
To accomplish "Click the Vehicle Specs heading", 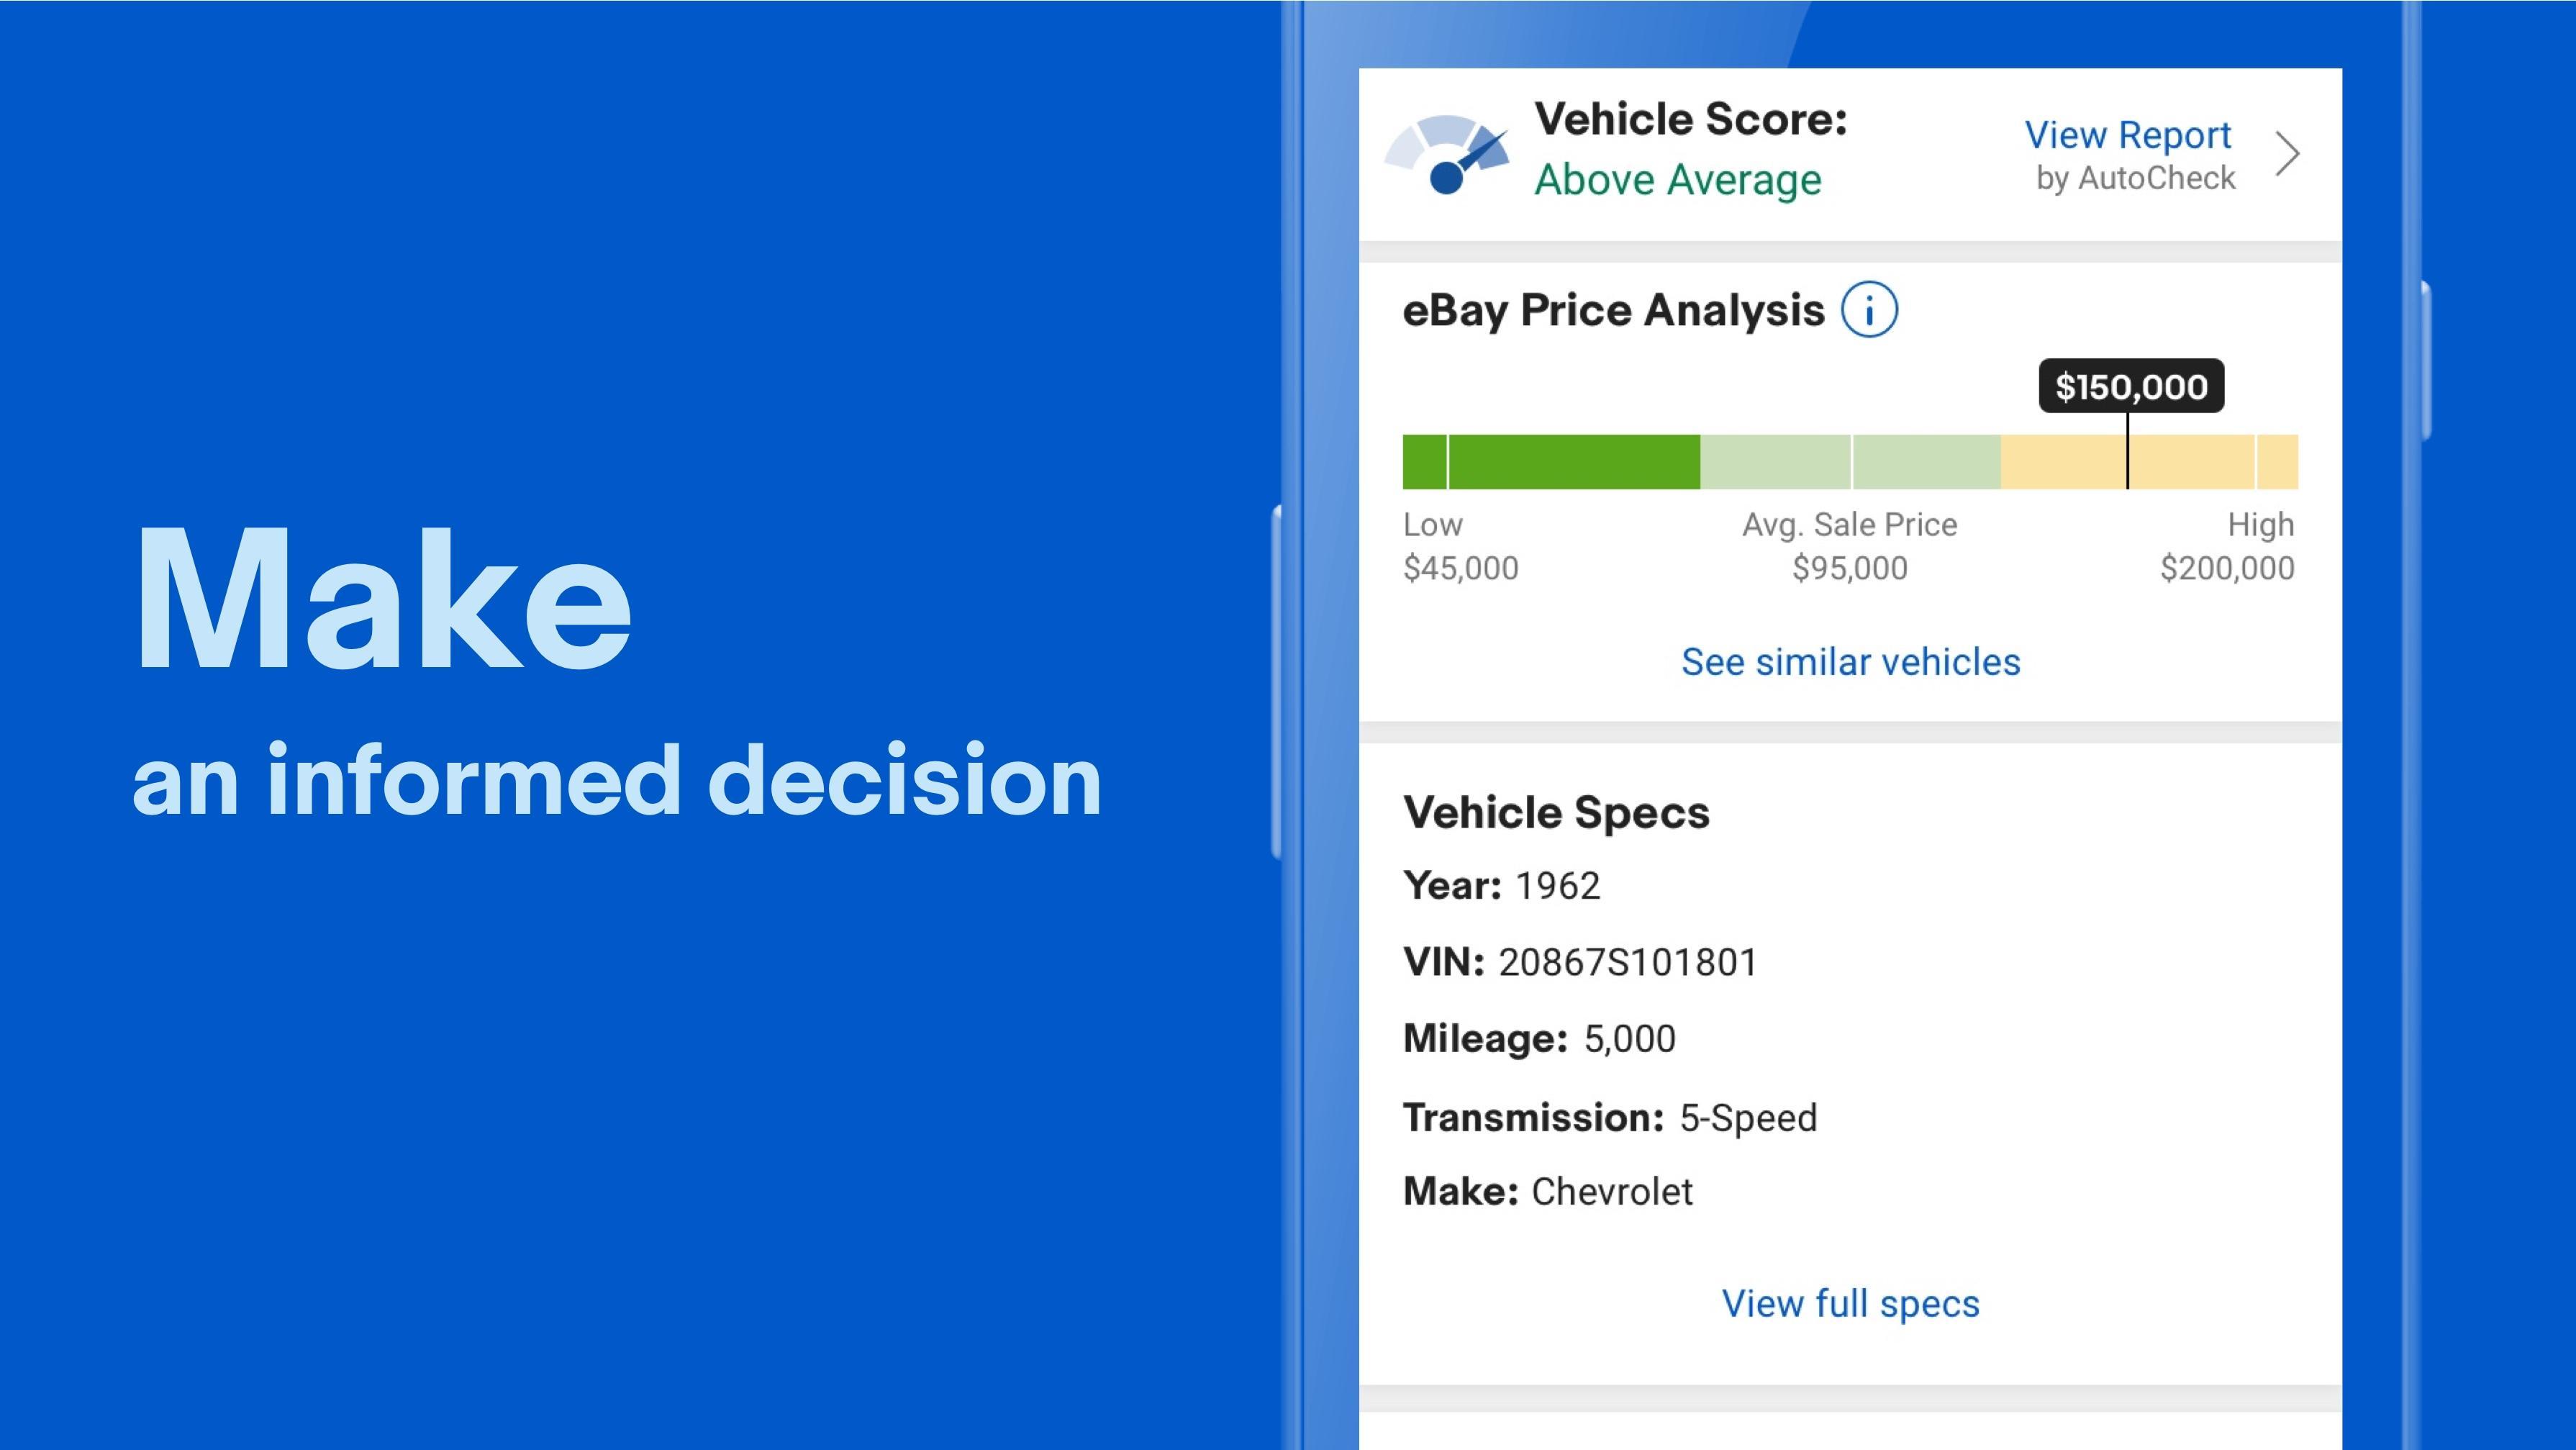I will coord(1556,812).
